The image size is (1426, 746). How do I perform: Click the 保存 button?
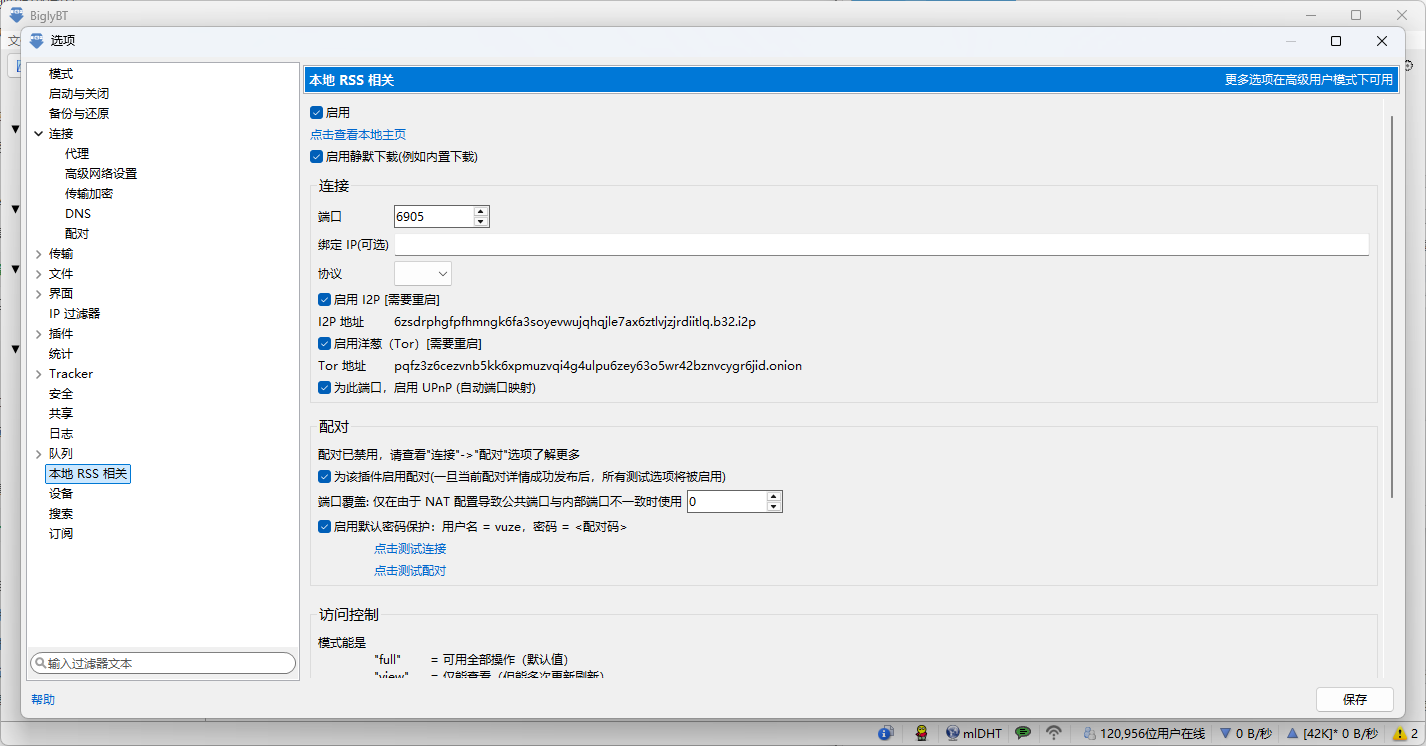[x=1355, y=699]
